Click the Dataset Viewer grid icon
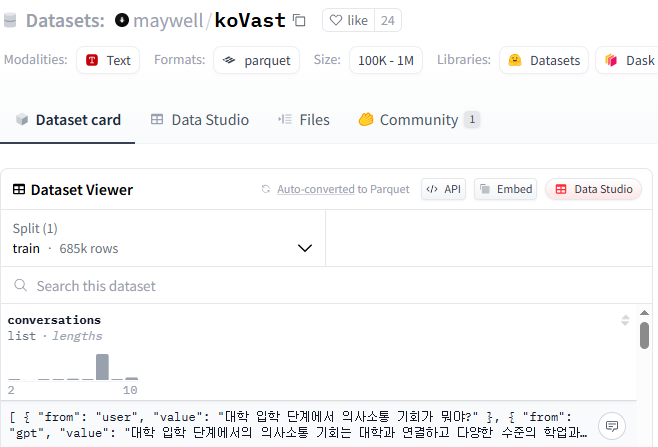Viewport: 658px width, 447px height. [x=19, y=189]
